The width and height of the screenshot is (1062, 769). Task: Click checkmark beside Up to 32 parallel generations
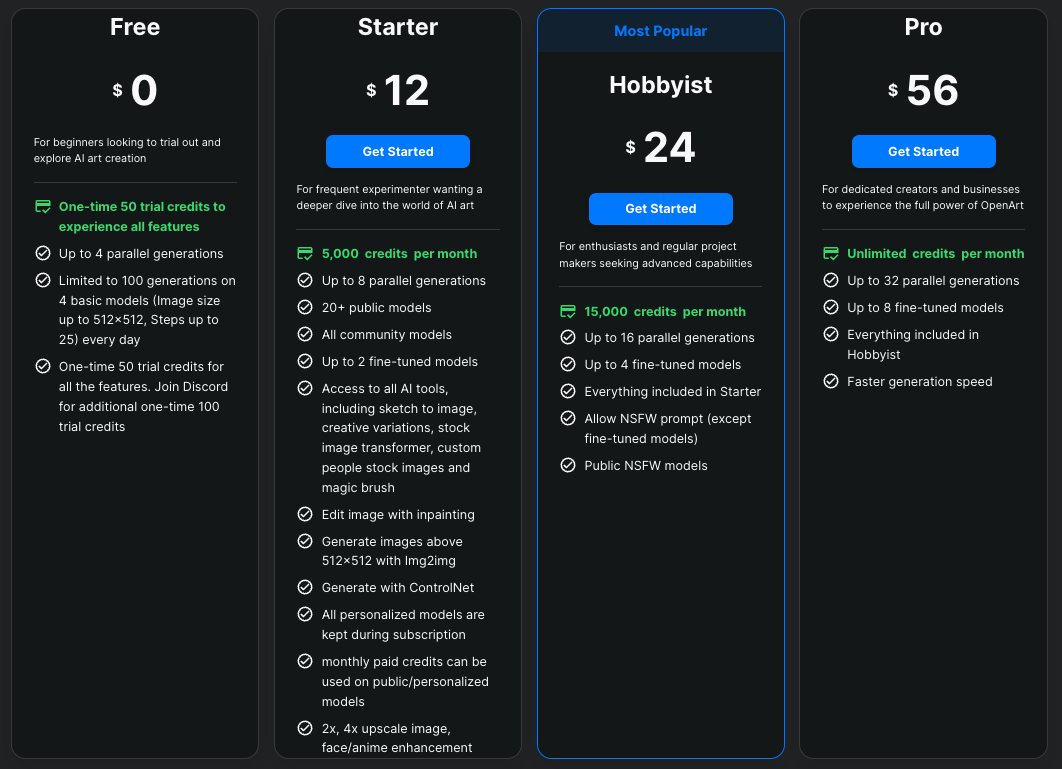830,281
